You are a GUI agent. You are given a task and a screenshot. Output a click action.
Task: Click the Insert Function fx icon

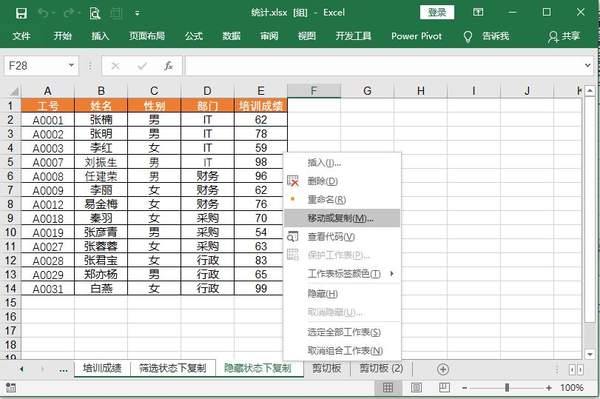pyautogui.click(x=168, y=66)
